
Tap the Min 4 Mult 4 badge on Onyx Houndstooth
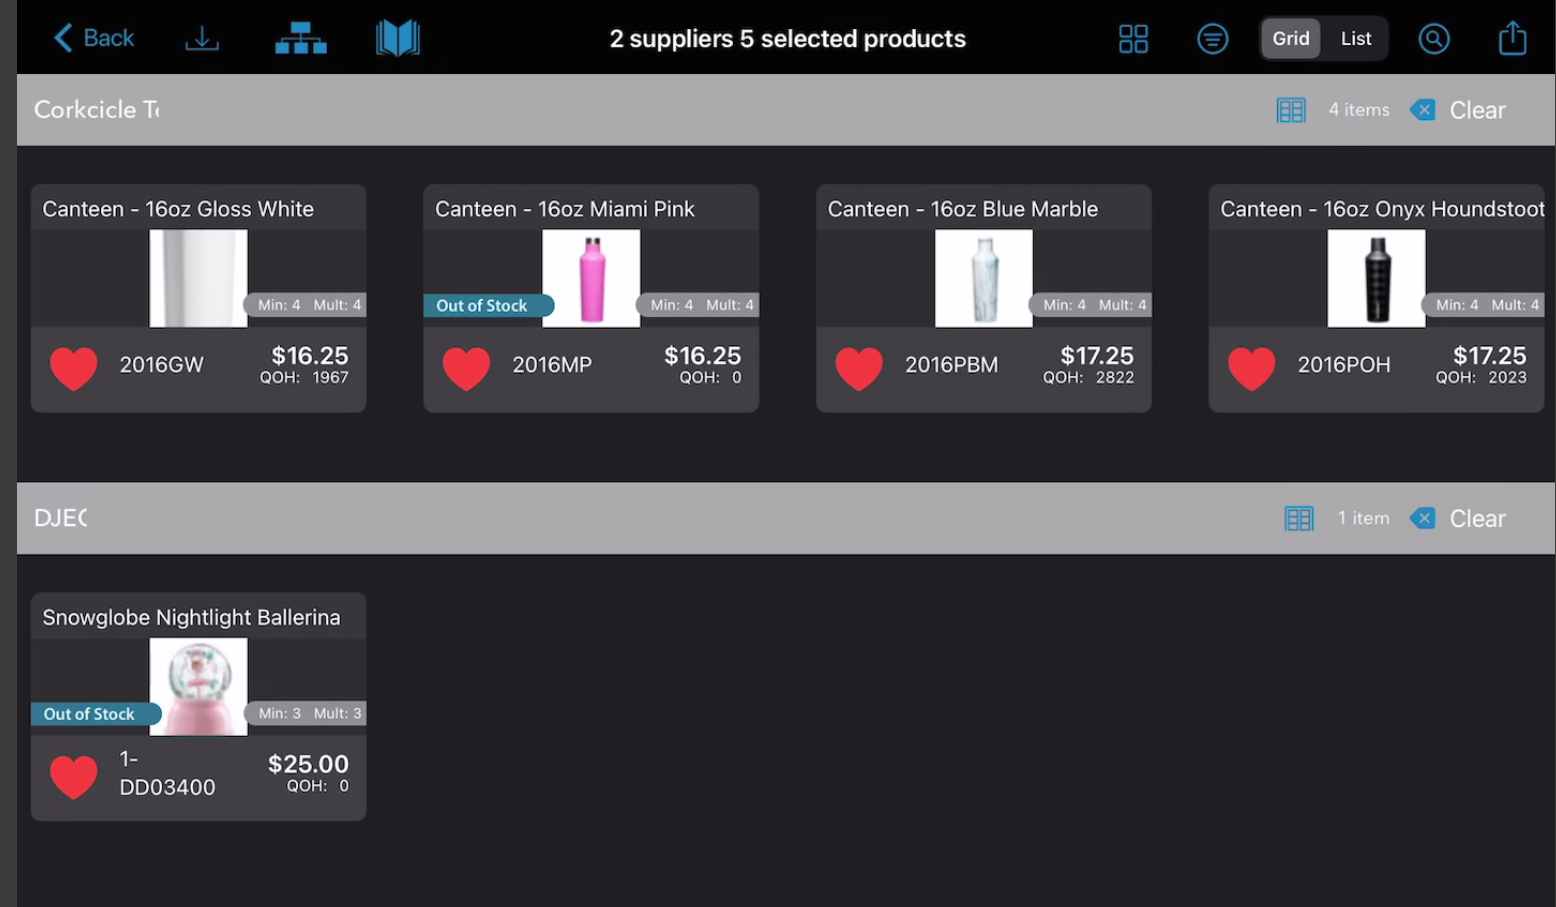(x=1484, y=305)
